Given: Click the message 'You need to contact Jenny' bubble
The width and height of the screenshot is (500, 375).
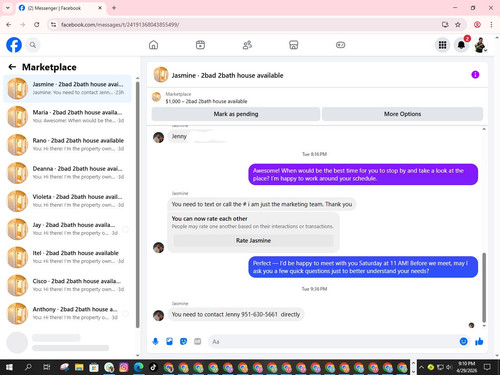Looking at the screenshot, I should 236,314.
